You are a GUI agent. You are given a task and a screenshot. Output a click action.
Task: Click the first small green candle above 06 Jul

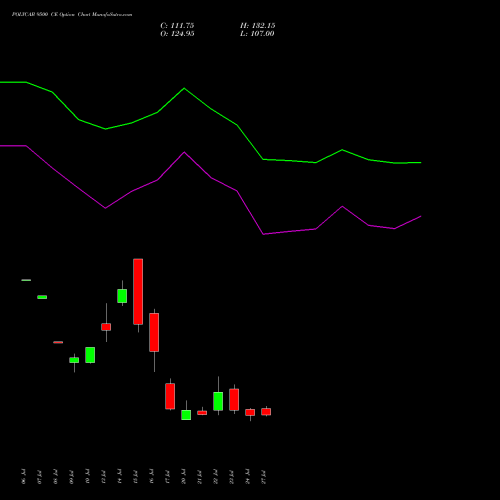pyautogui.click(x=26, y=280)
